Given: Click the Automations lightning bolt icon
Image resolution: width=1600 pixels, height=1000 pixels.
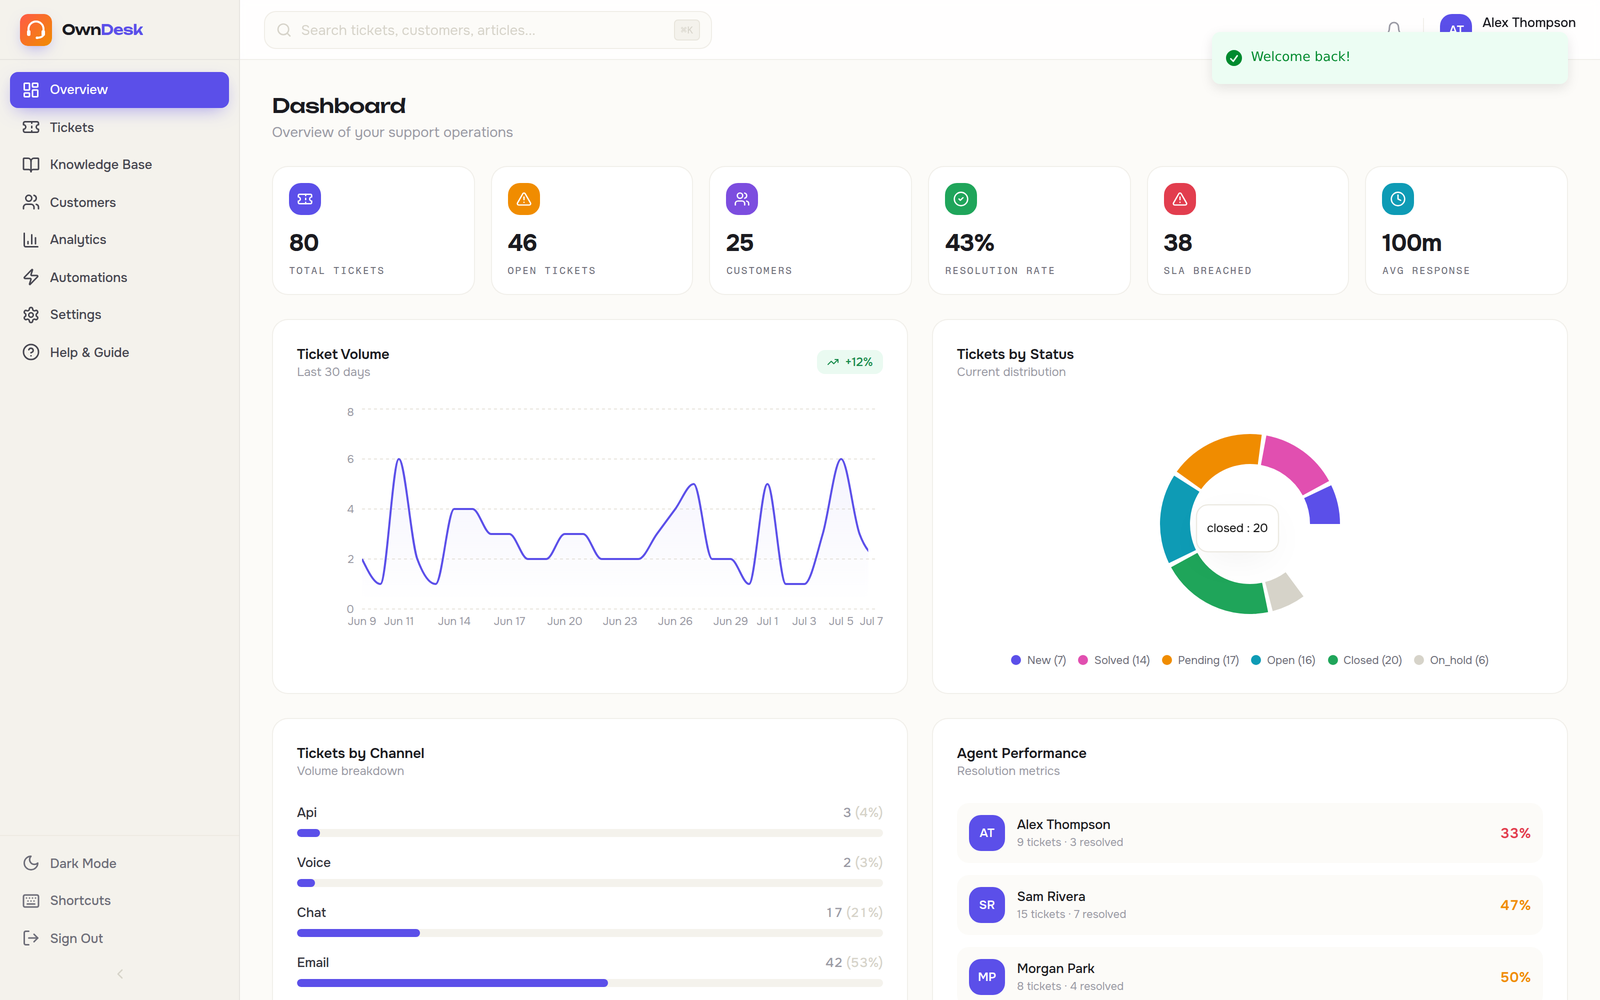Looking at the screenshot, I should (31, 277).
